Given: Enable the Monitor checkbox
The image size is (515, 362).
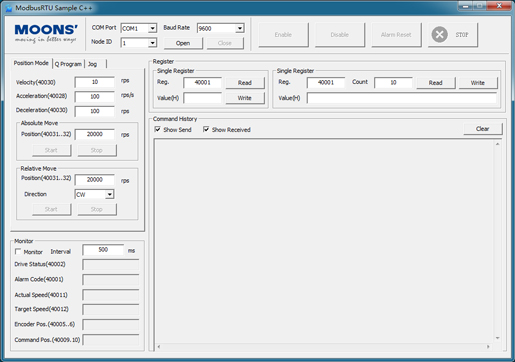Looking at the screenshot, I should (18, 251).
